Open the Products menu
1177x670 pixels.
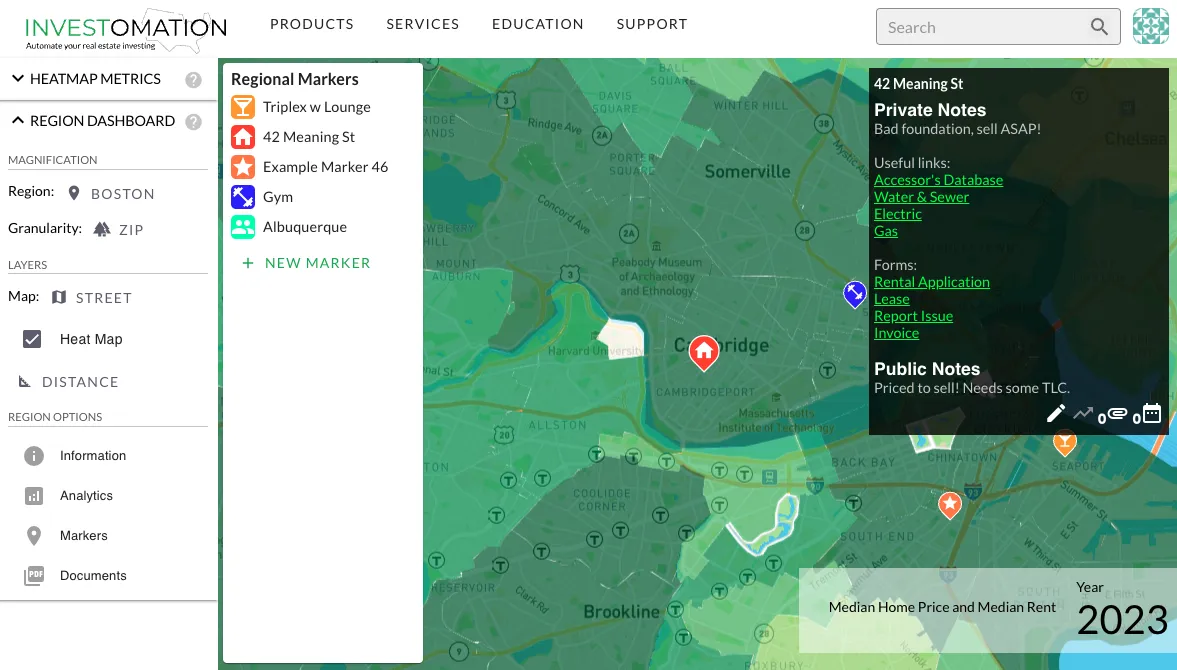click(x=312, y=24)
